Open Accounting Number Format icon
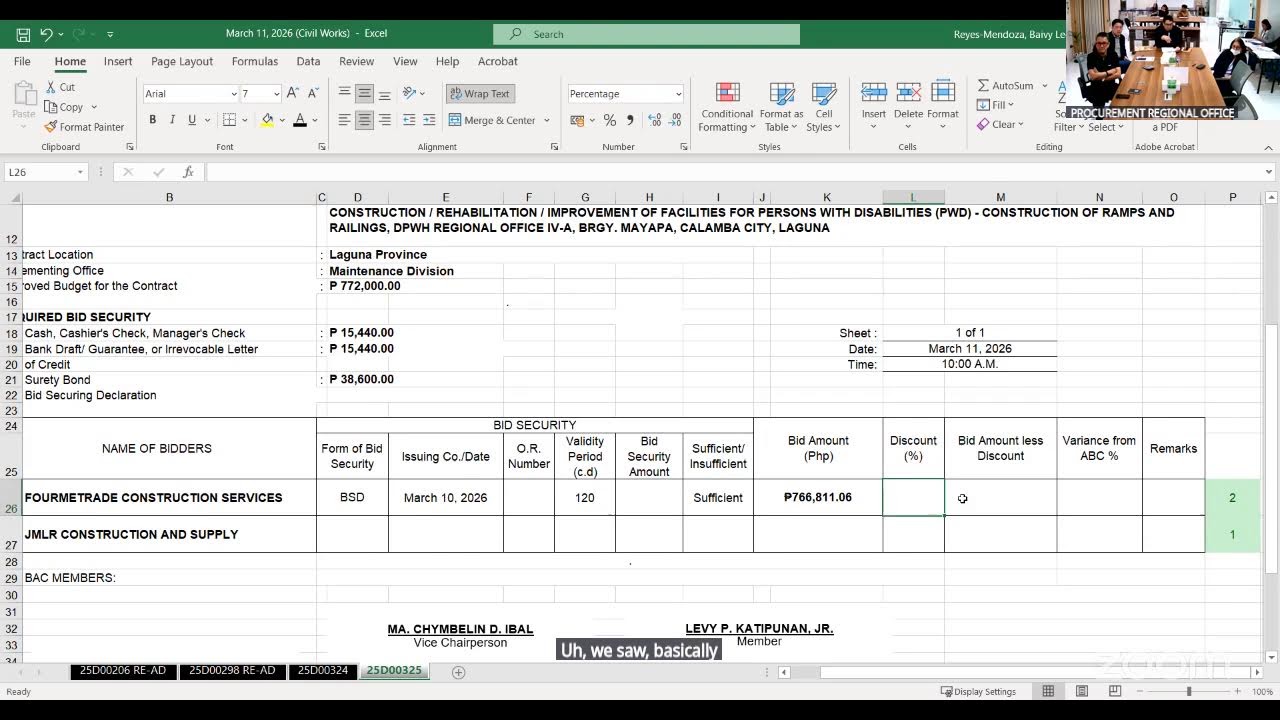Image resolution: width=1280 pixels, height=720 pixels. coord(581,120)
